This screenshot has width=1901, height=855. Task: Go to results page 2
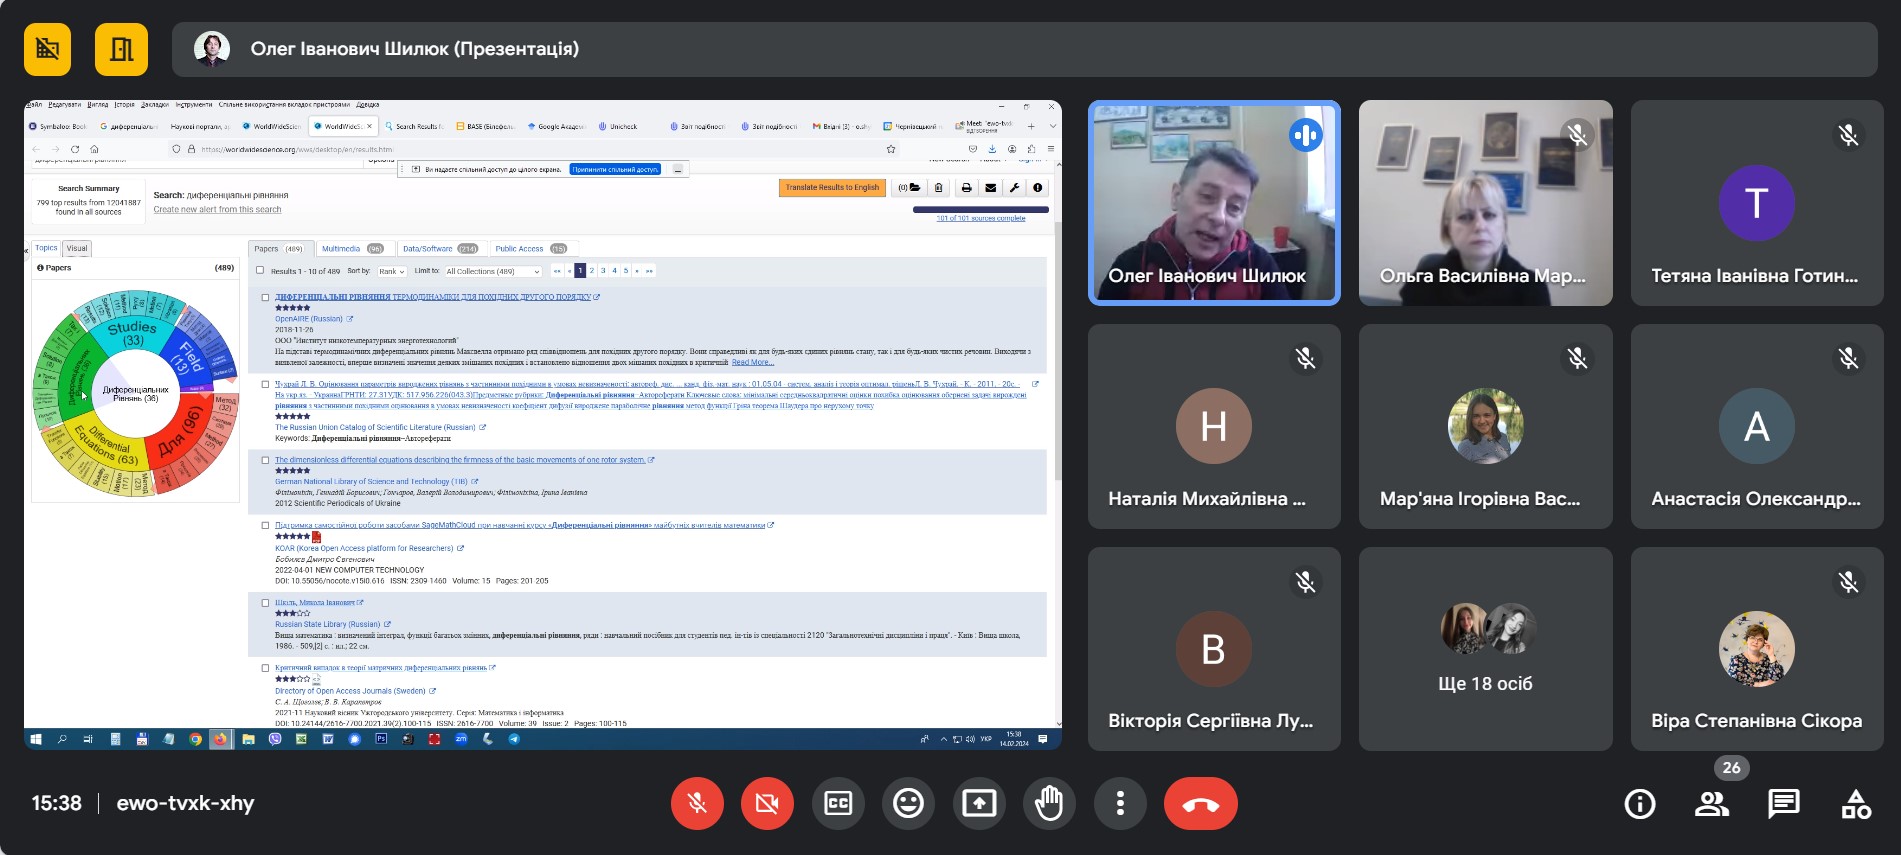pyautogui.click(x=592, y=271)
